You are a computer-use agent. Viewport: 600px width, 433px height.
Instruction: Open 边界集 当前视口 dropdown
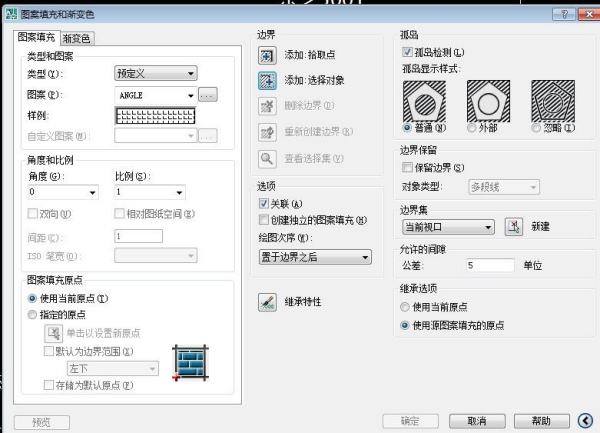coord(448,227)
